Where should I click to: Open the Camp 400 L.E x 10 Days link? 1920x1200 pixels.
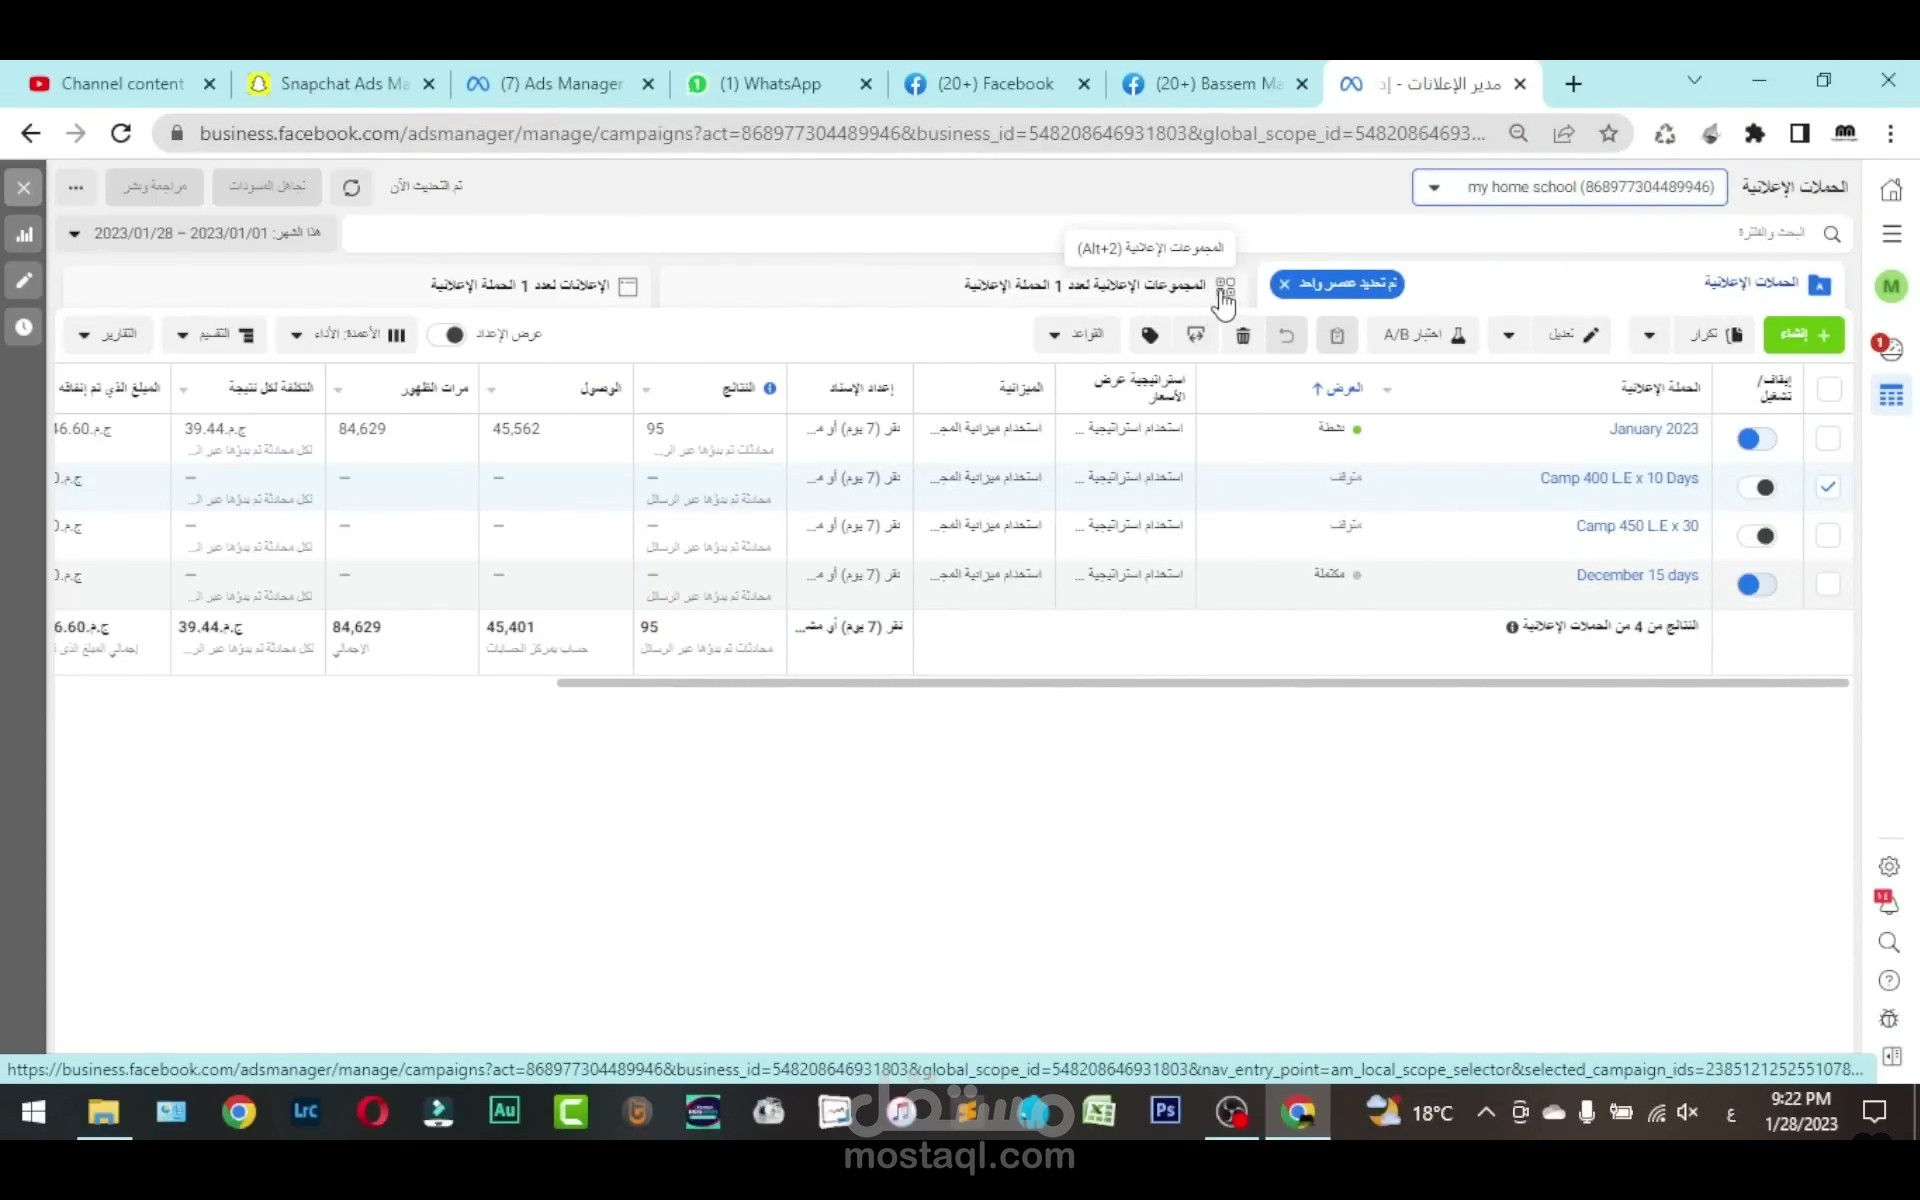click(1618, 478)
